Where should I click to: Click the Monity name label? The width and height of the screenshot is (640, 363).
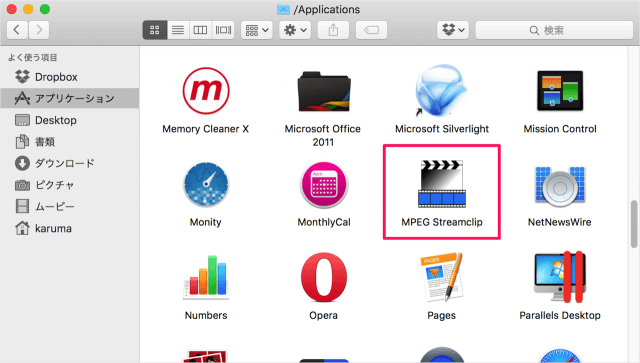(206, 222)
